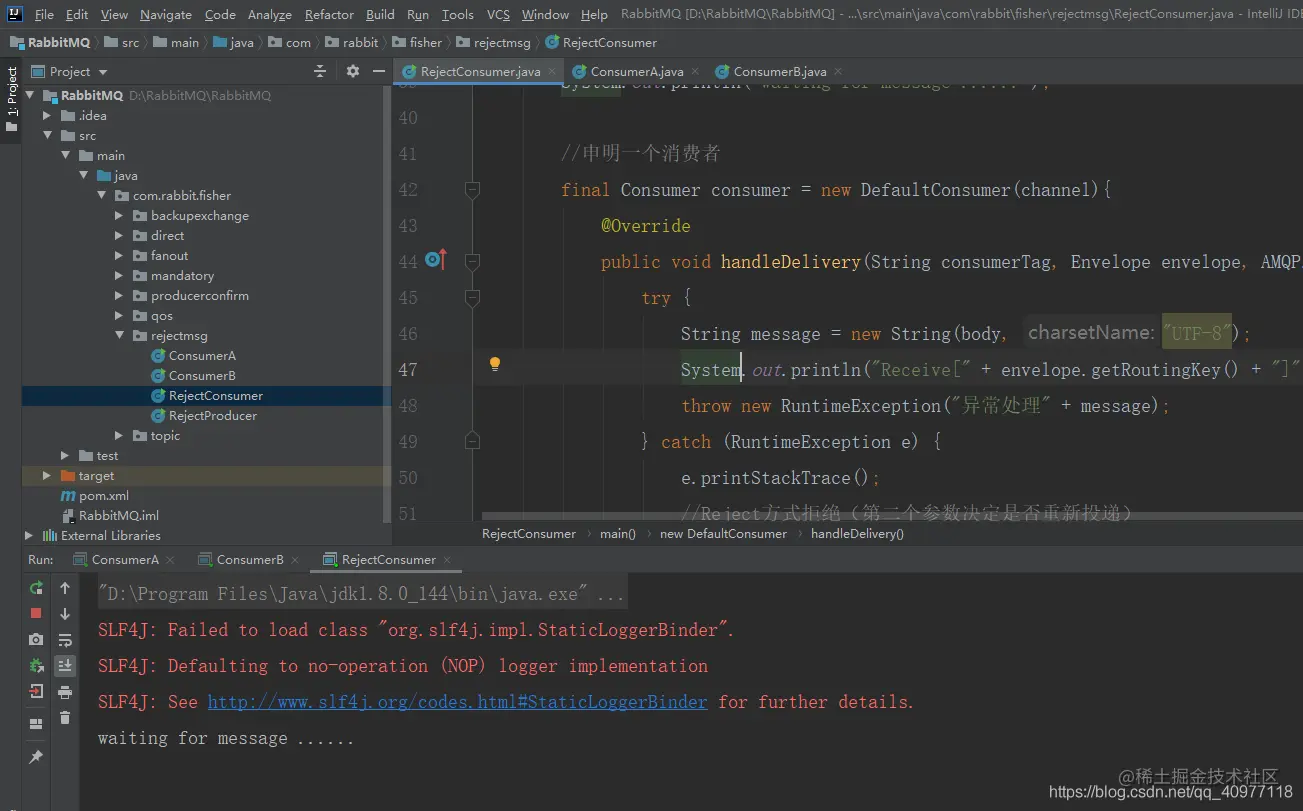1303x811 pixels.
Task: Expand the backupexchange package
Action: [118, 215]
